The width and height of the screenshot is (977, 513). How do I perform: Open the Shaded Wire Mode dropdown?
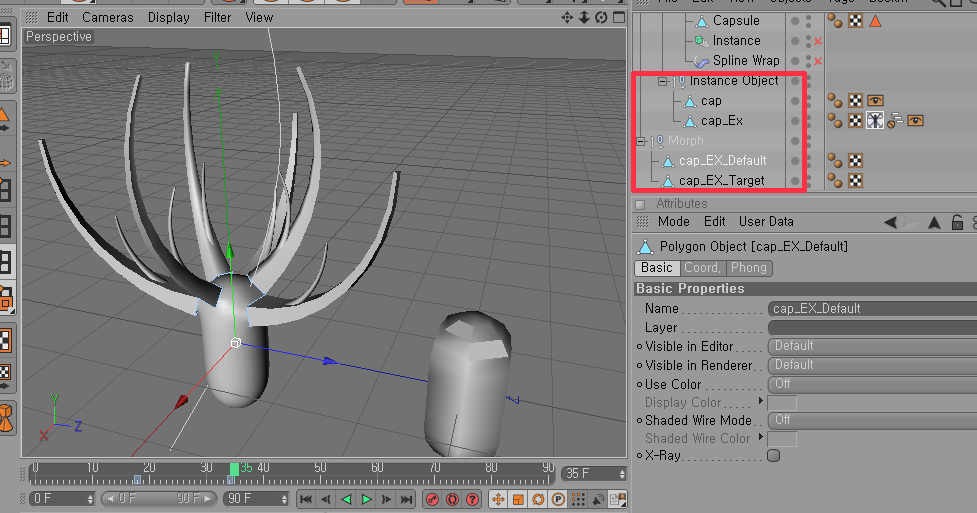(870, 420)
